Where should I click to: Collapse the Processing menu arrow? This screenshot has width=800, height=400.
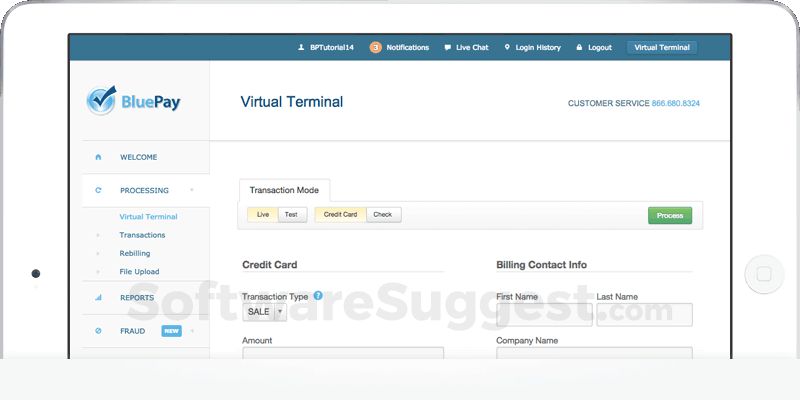[x=192, y=190]
